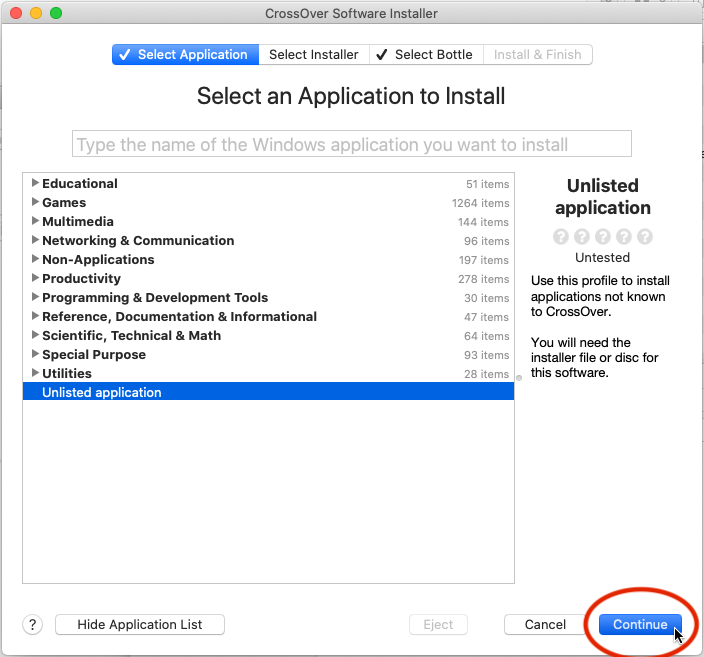
Task: Open the Install & Finish tab
Action: [537, 54]
